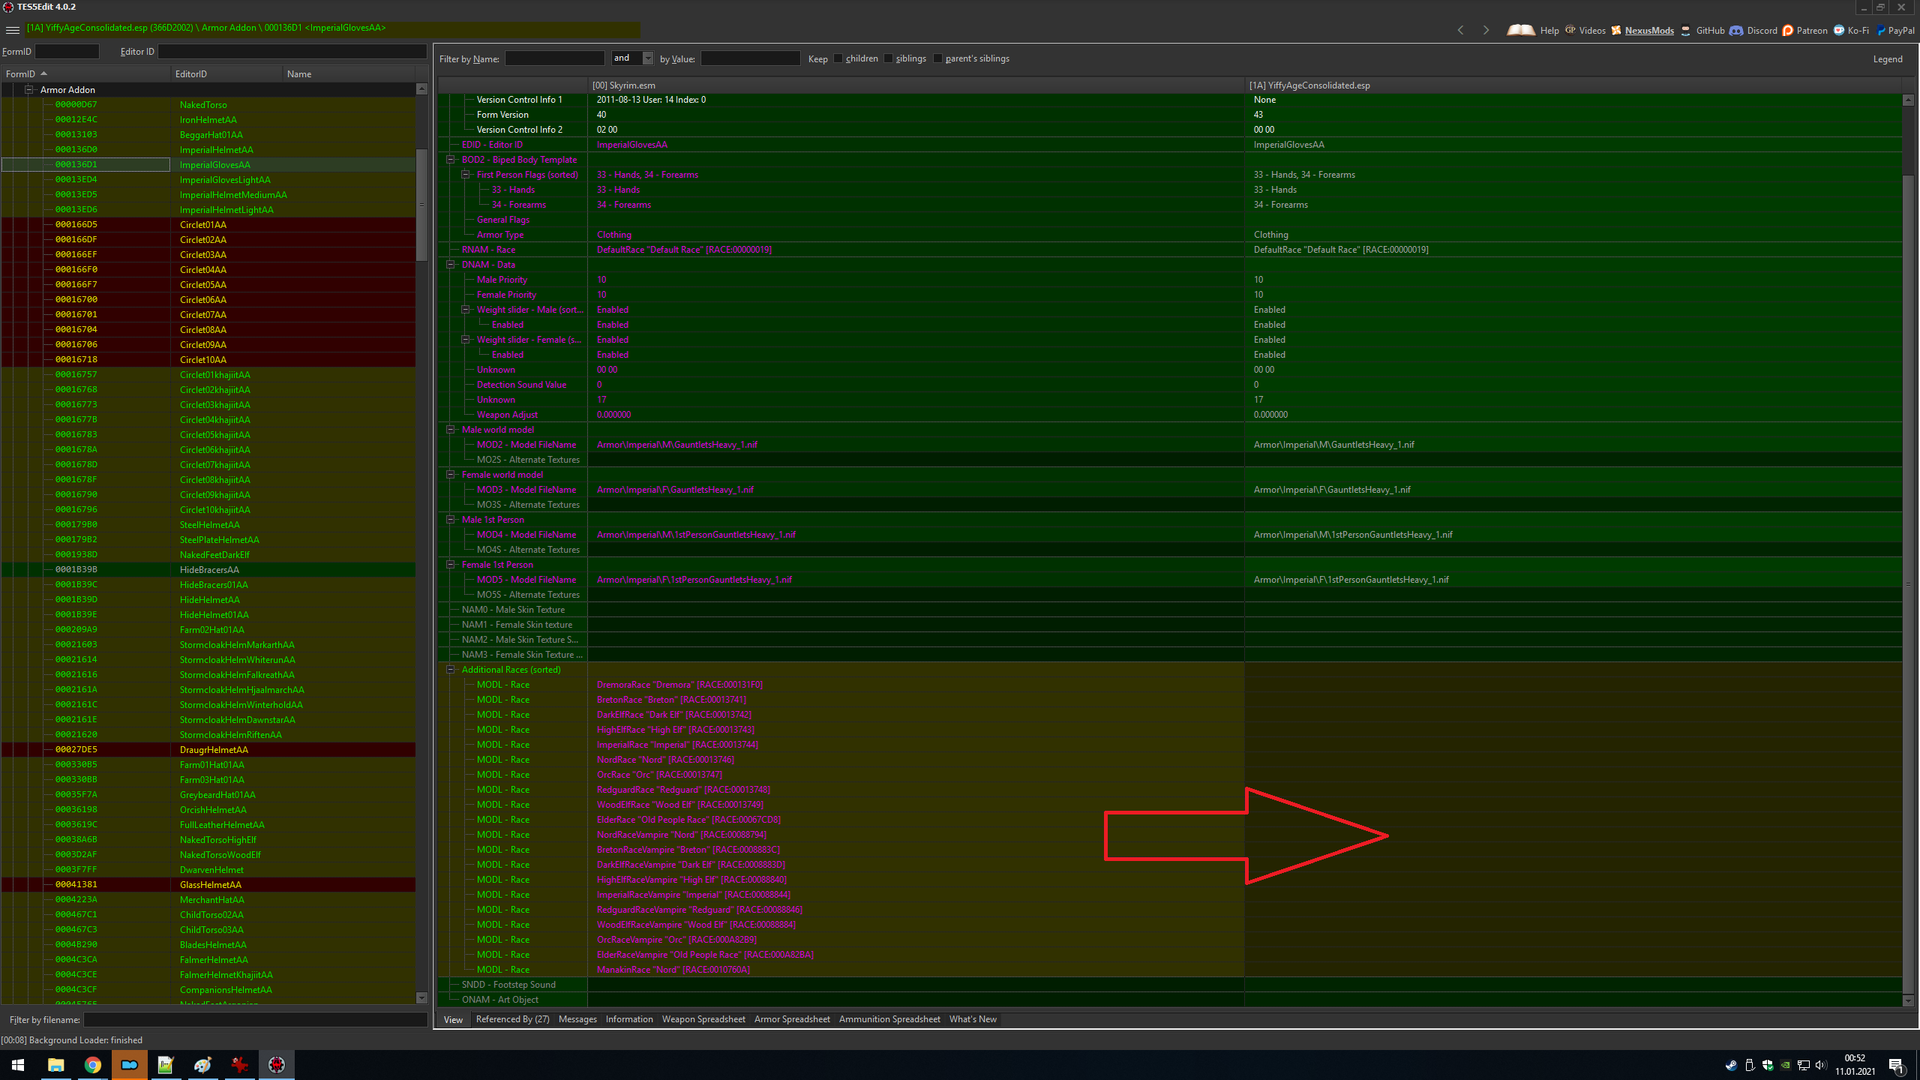Image resolution: width=1920 pixels, height=1080 pixels.
Task: Select GlassHelmetAA record in tree
Action: pyautogui.click(x=209, y=885)
